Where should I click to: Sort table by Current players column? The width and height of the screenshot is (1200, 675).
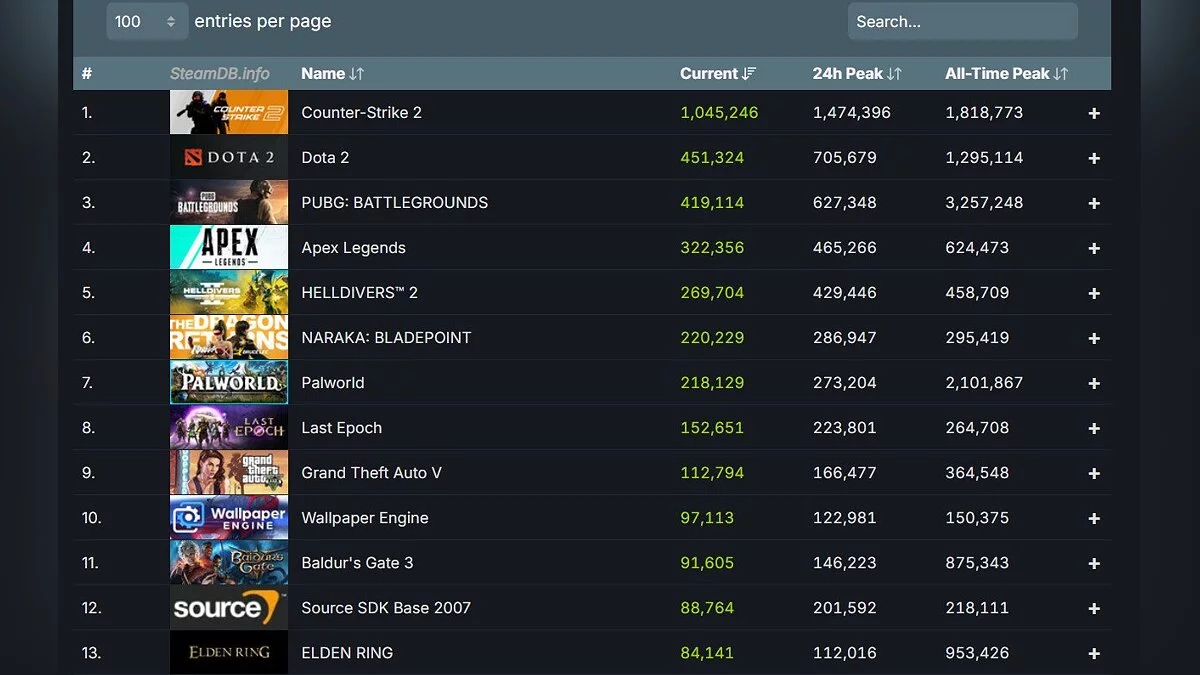click(718, 73)
